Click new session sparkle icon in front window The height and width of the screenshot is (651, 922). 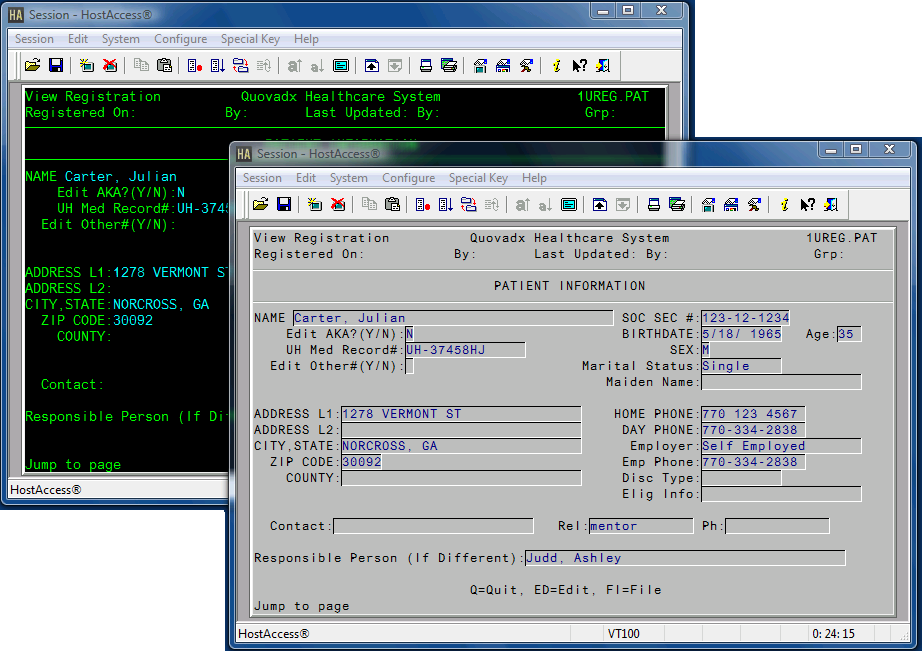(x=315, y=205)
